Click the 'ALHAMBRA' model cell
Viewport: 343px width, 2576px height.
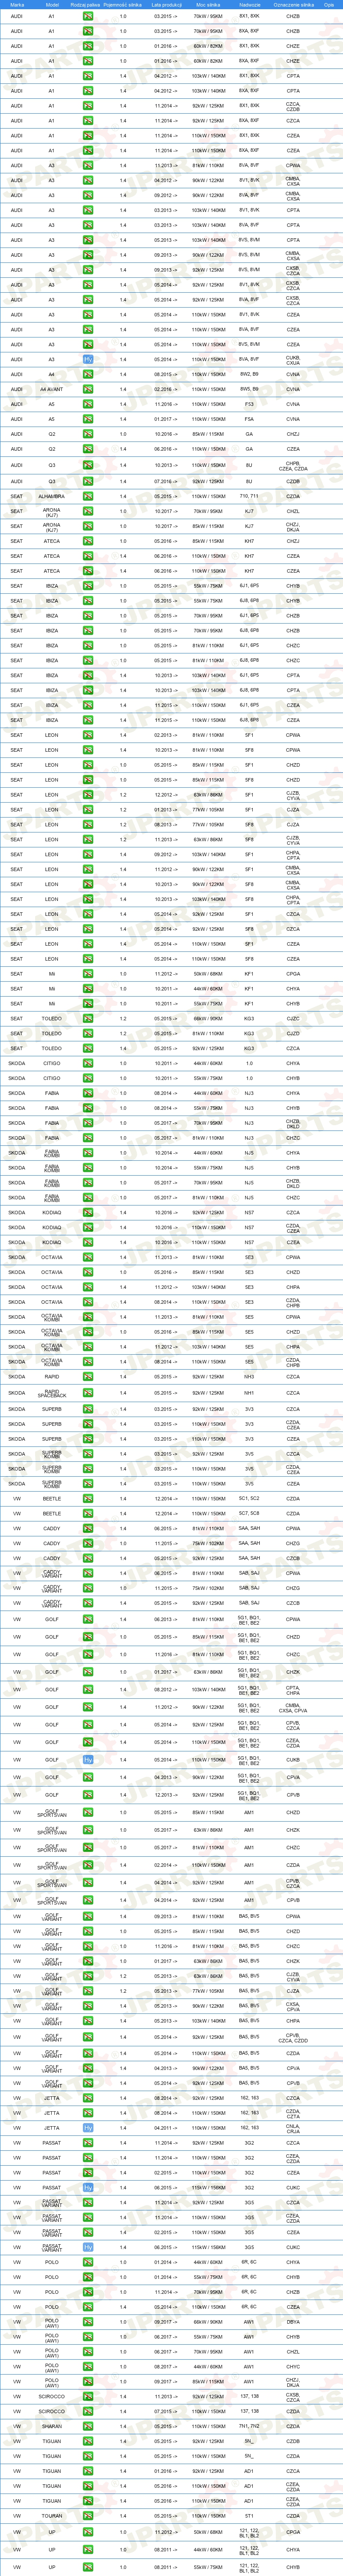click(x=52, y=496)
